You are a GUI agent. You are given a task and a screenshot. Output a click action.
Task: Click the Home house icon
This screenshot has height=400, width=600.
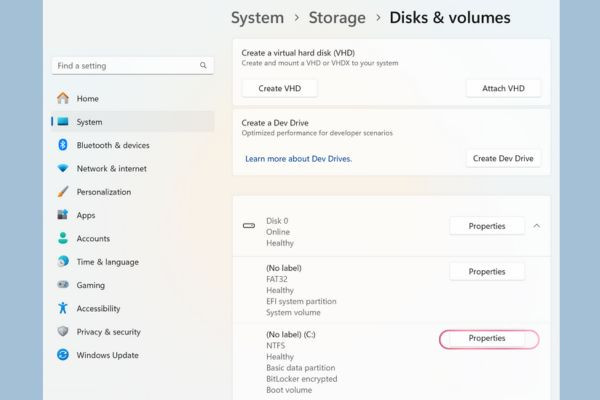(x=63, y=98)
